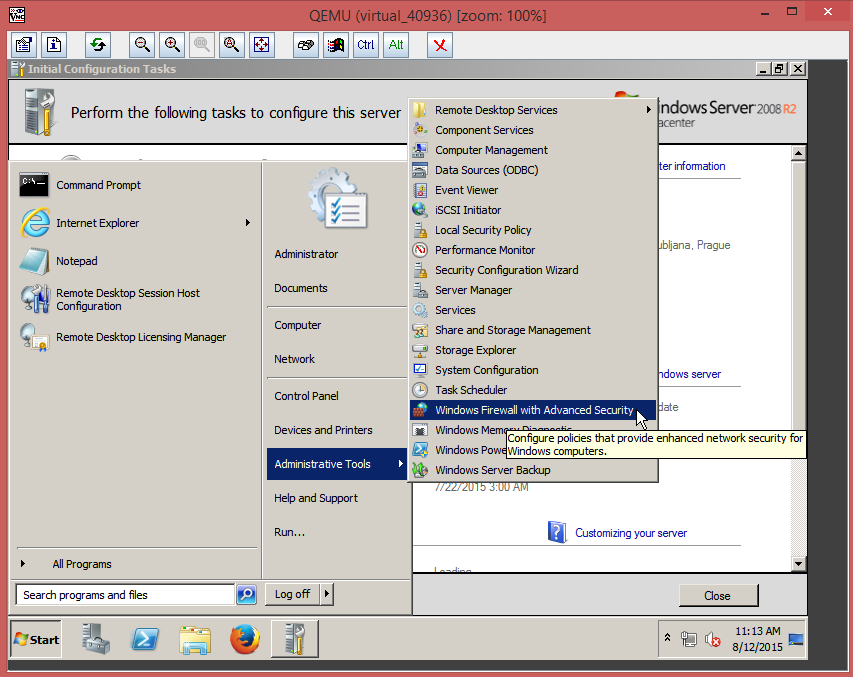Select Windows Firewall with Advanced Security

click(x=533, y=410)
